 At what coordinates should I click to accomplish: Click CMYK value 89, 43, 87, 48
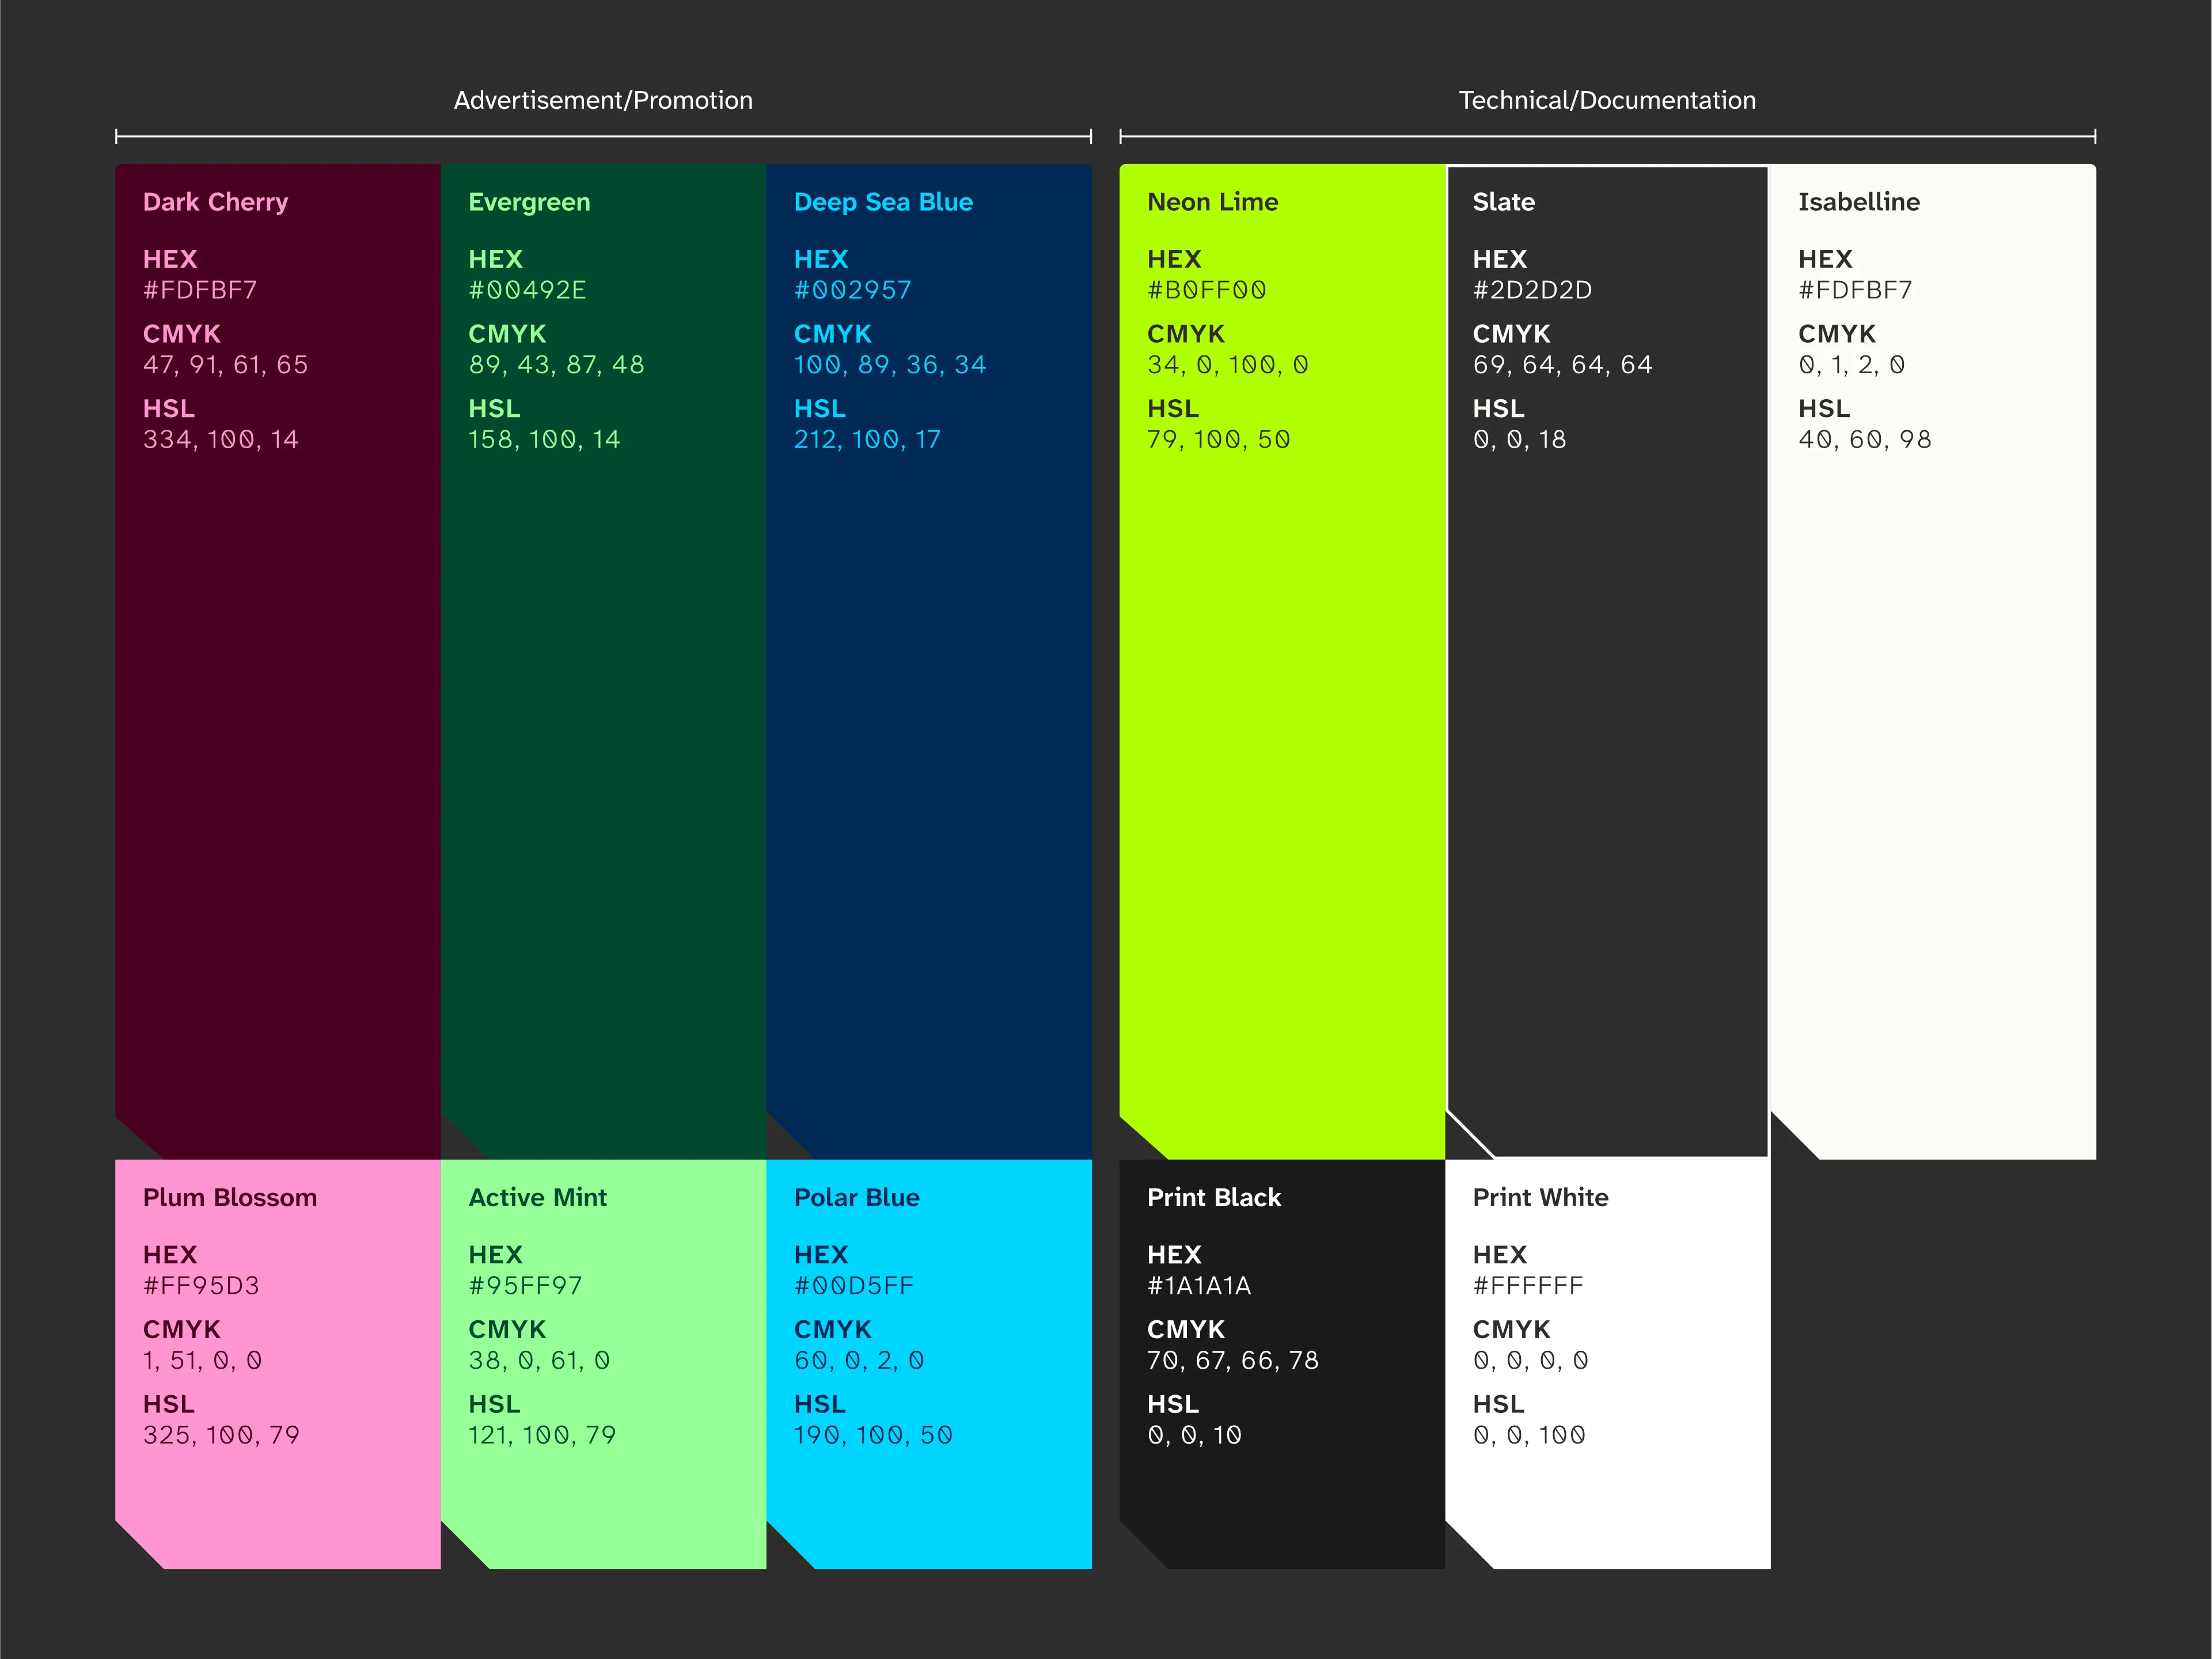click(556, 365)
